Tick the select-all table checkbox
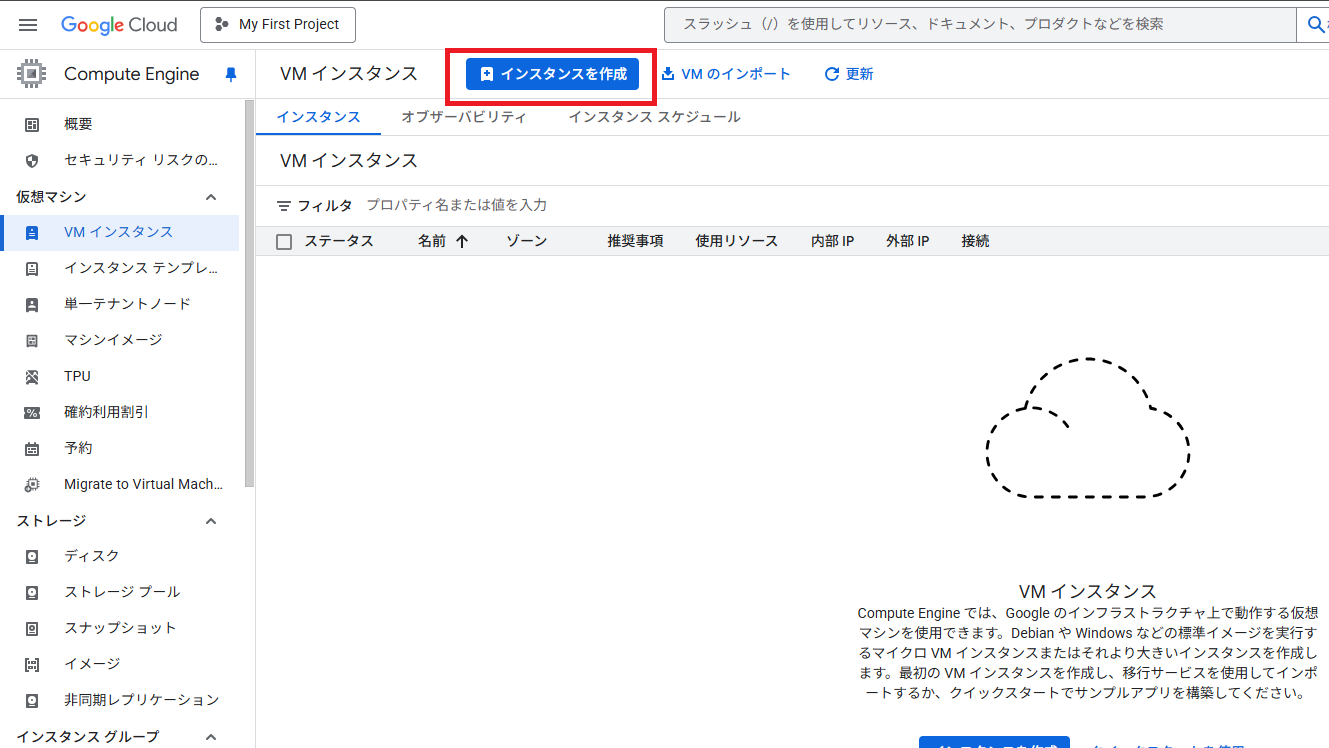 [x=284, y=242]
